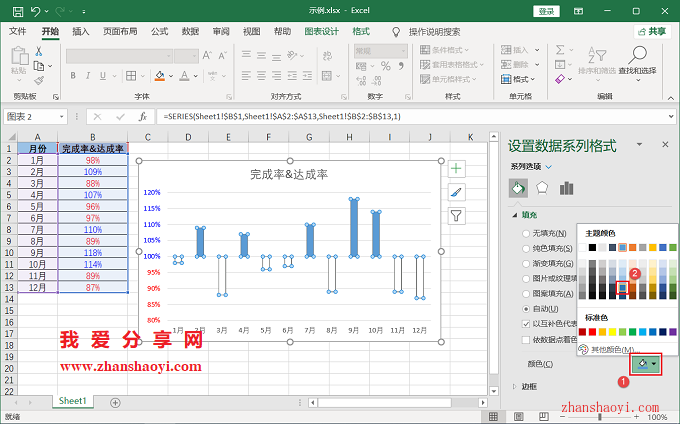This screenshot has height=424, width=680.
Task: Click the increase font size icon
Action: (x=207, y=55)
